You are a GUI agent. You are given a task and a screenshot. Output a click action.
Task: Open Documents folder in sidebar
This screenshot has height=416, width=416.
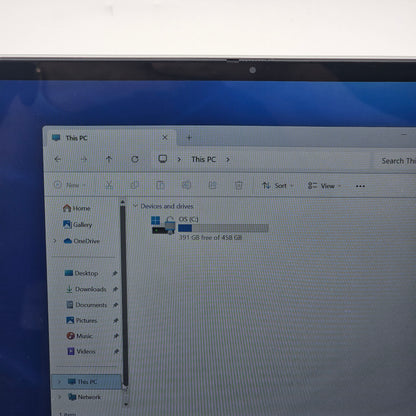coord(87,305)
